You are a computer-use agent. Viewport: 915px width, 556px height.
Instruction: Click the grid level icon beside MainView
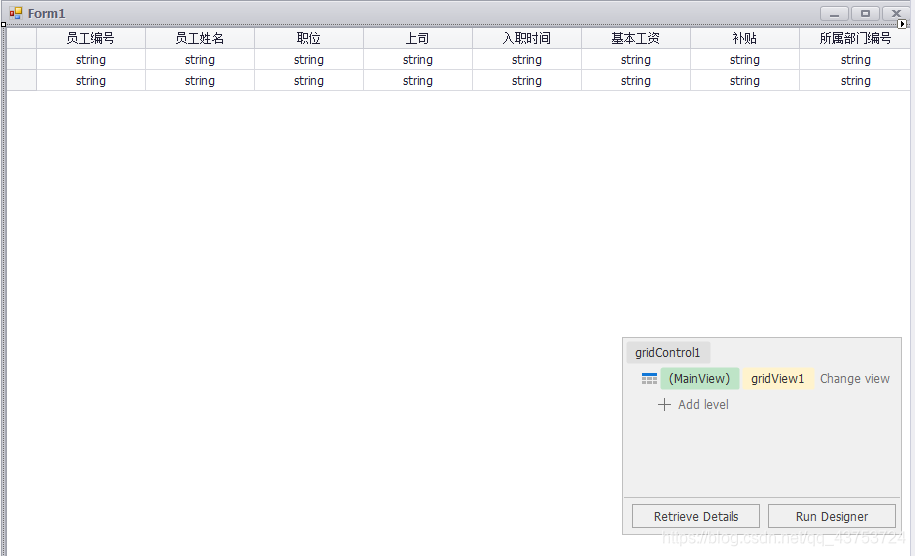pyautogui.click(x=649, y=379)
